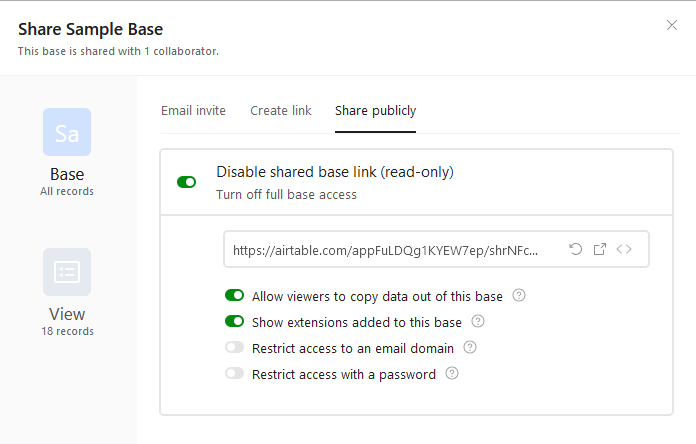Select the Share publicly tab
This screenshot has width=696, height=444.
[x=376, y=111]
